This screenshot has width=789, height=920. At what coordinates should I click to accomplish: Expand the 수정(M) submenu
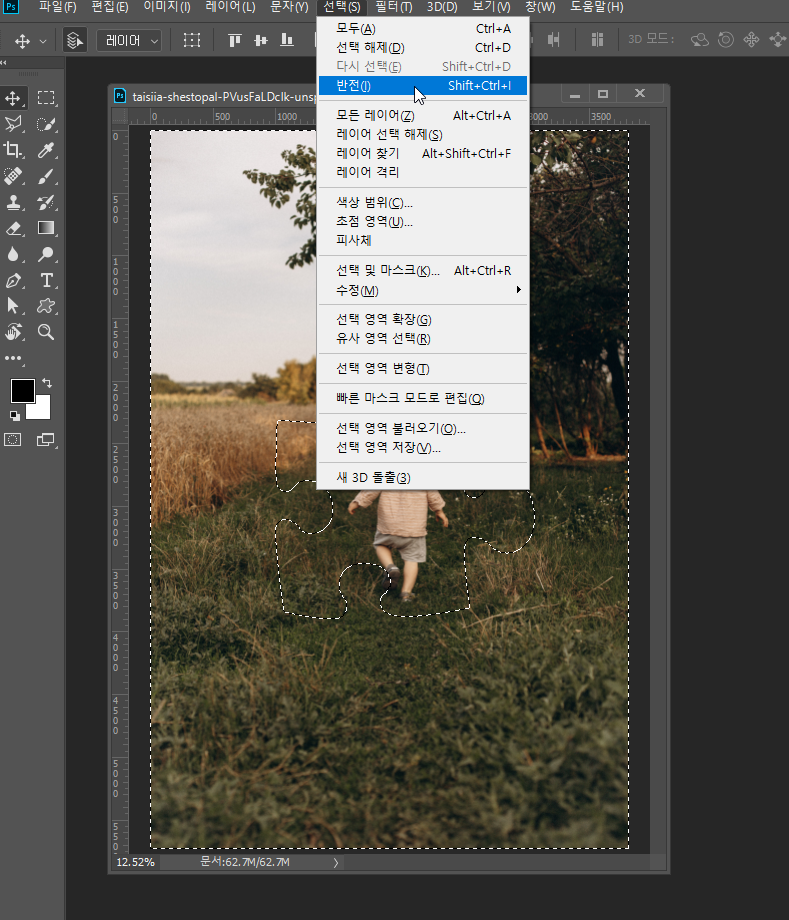[x=422, y=290]
